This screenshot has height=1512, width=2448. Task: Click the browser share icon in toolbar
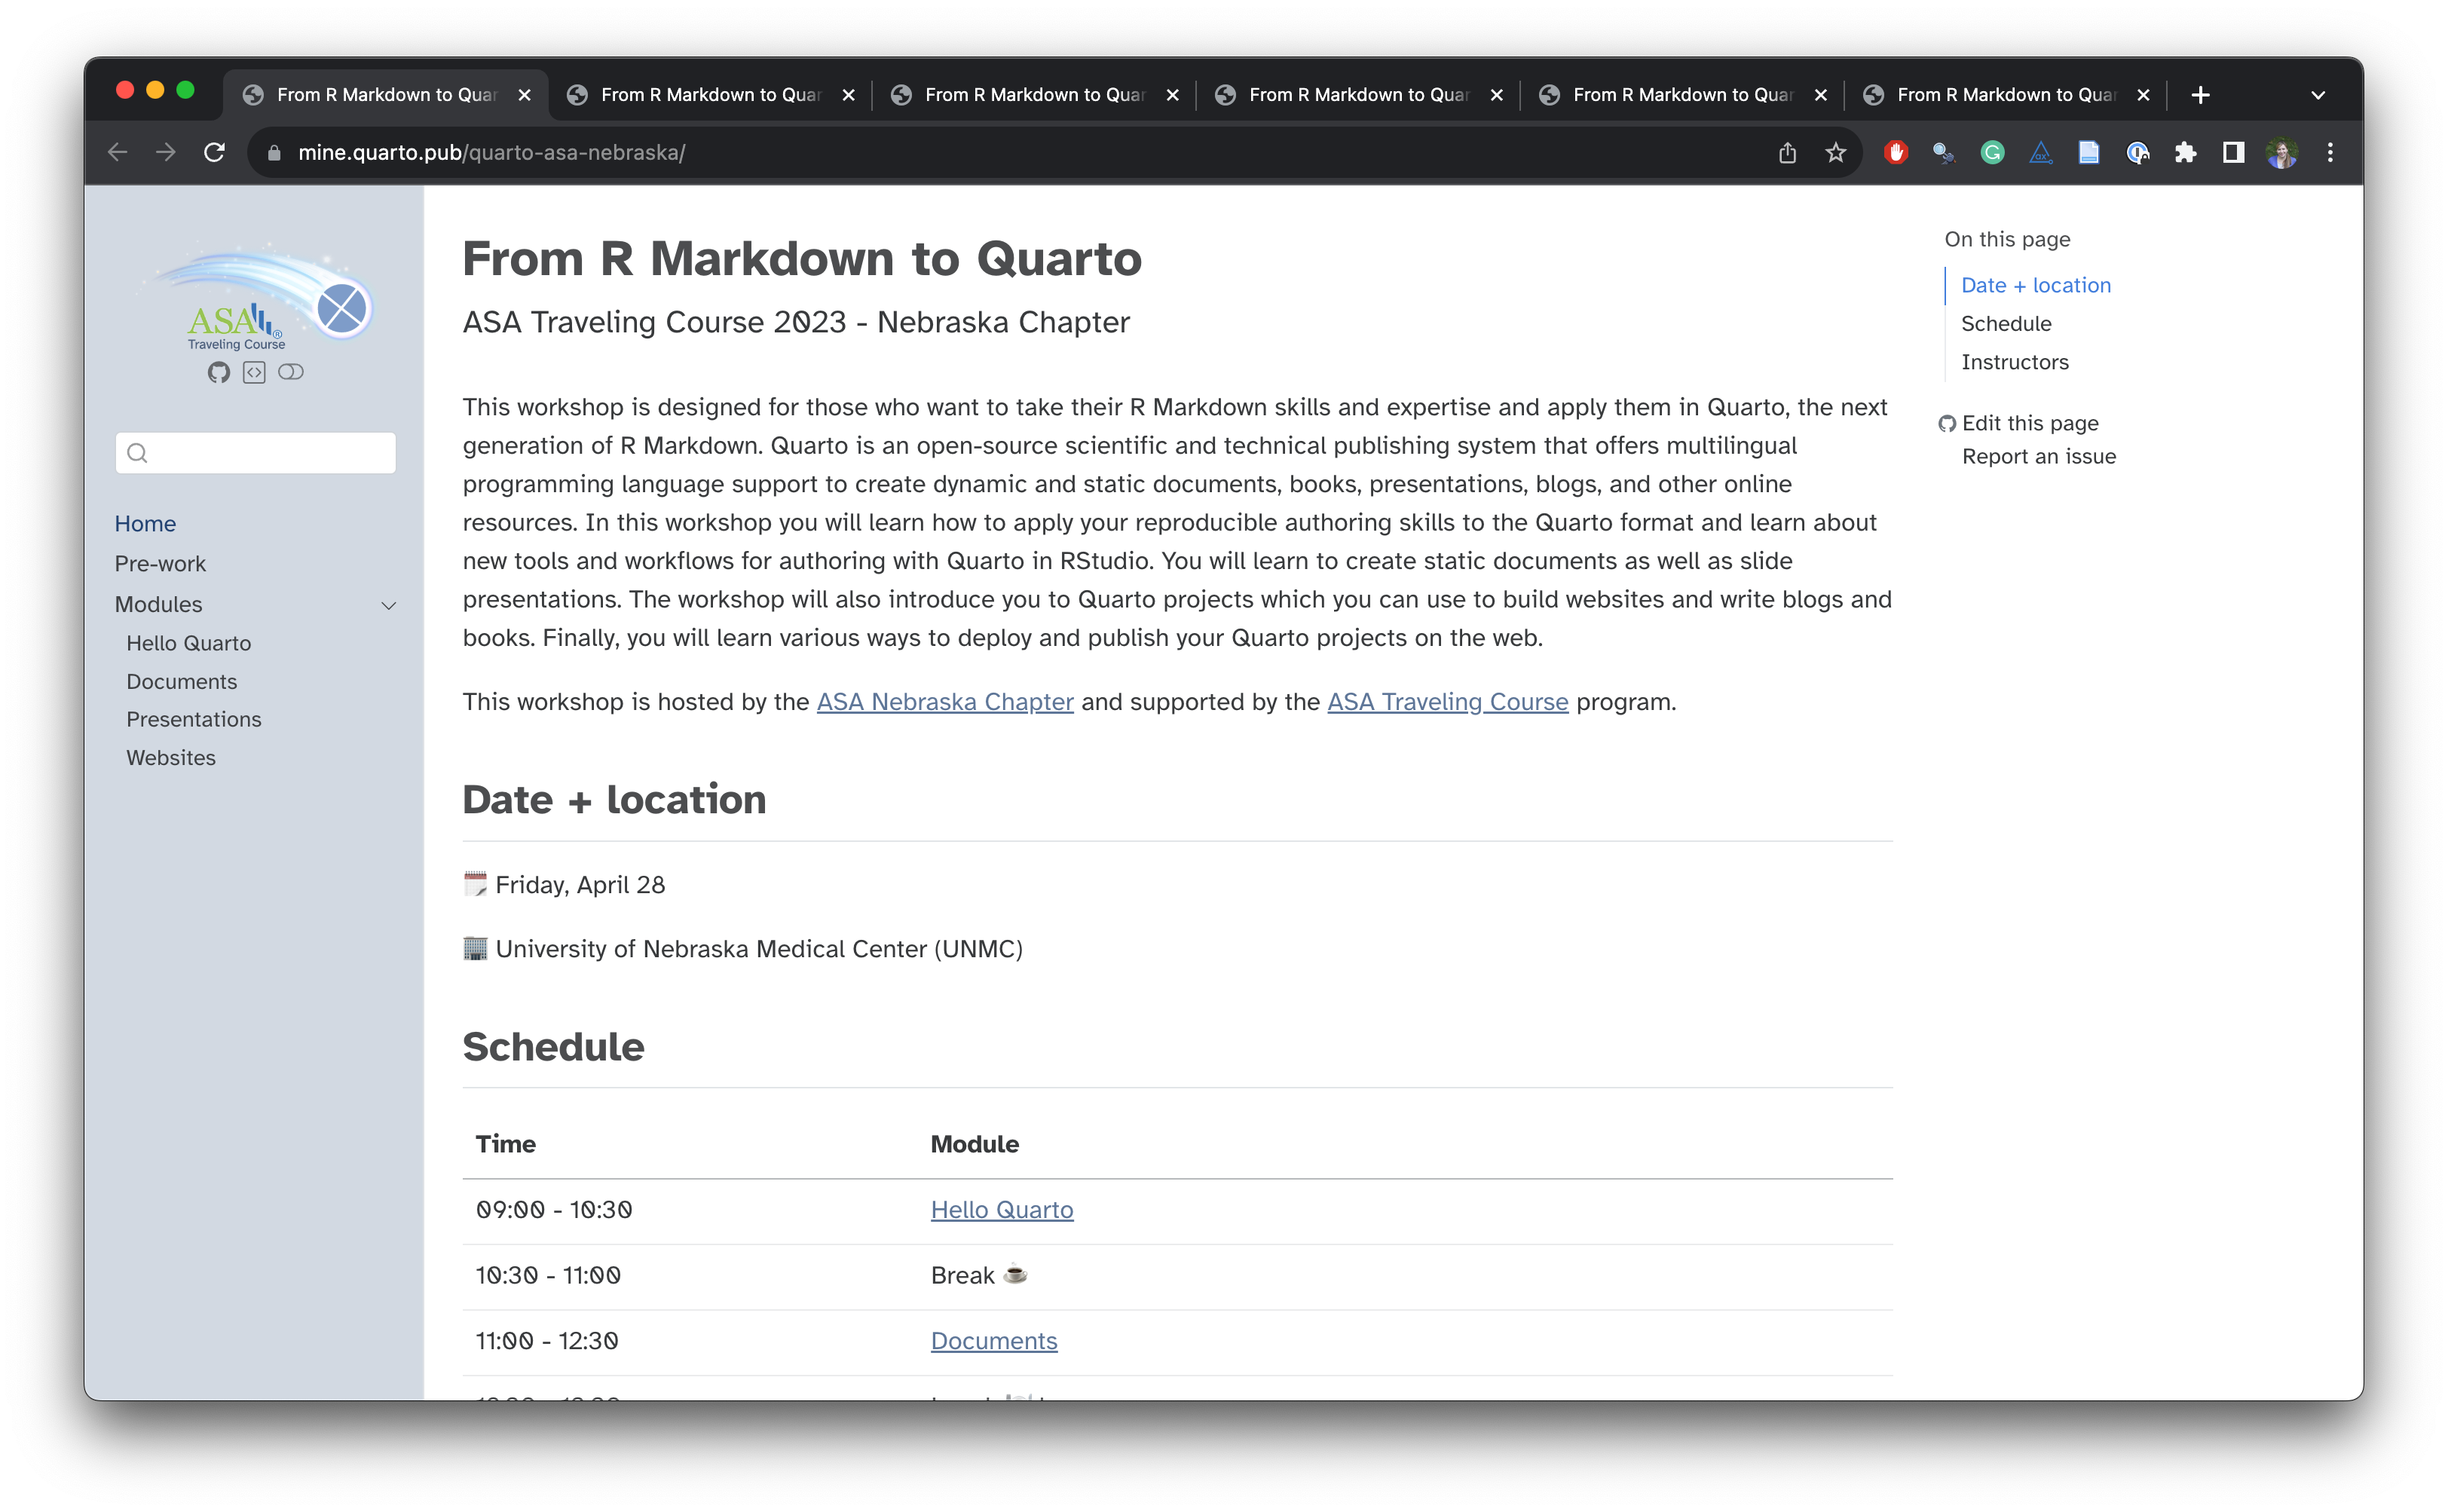point(1787,152)
